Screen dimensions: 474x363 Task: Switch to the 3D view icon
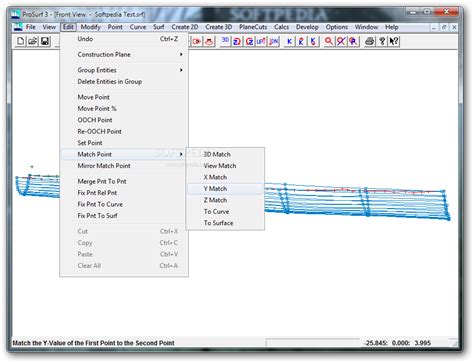click(x=225, y=41)
